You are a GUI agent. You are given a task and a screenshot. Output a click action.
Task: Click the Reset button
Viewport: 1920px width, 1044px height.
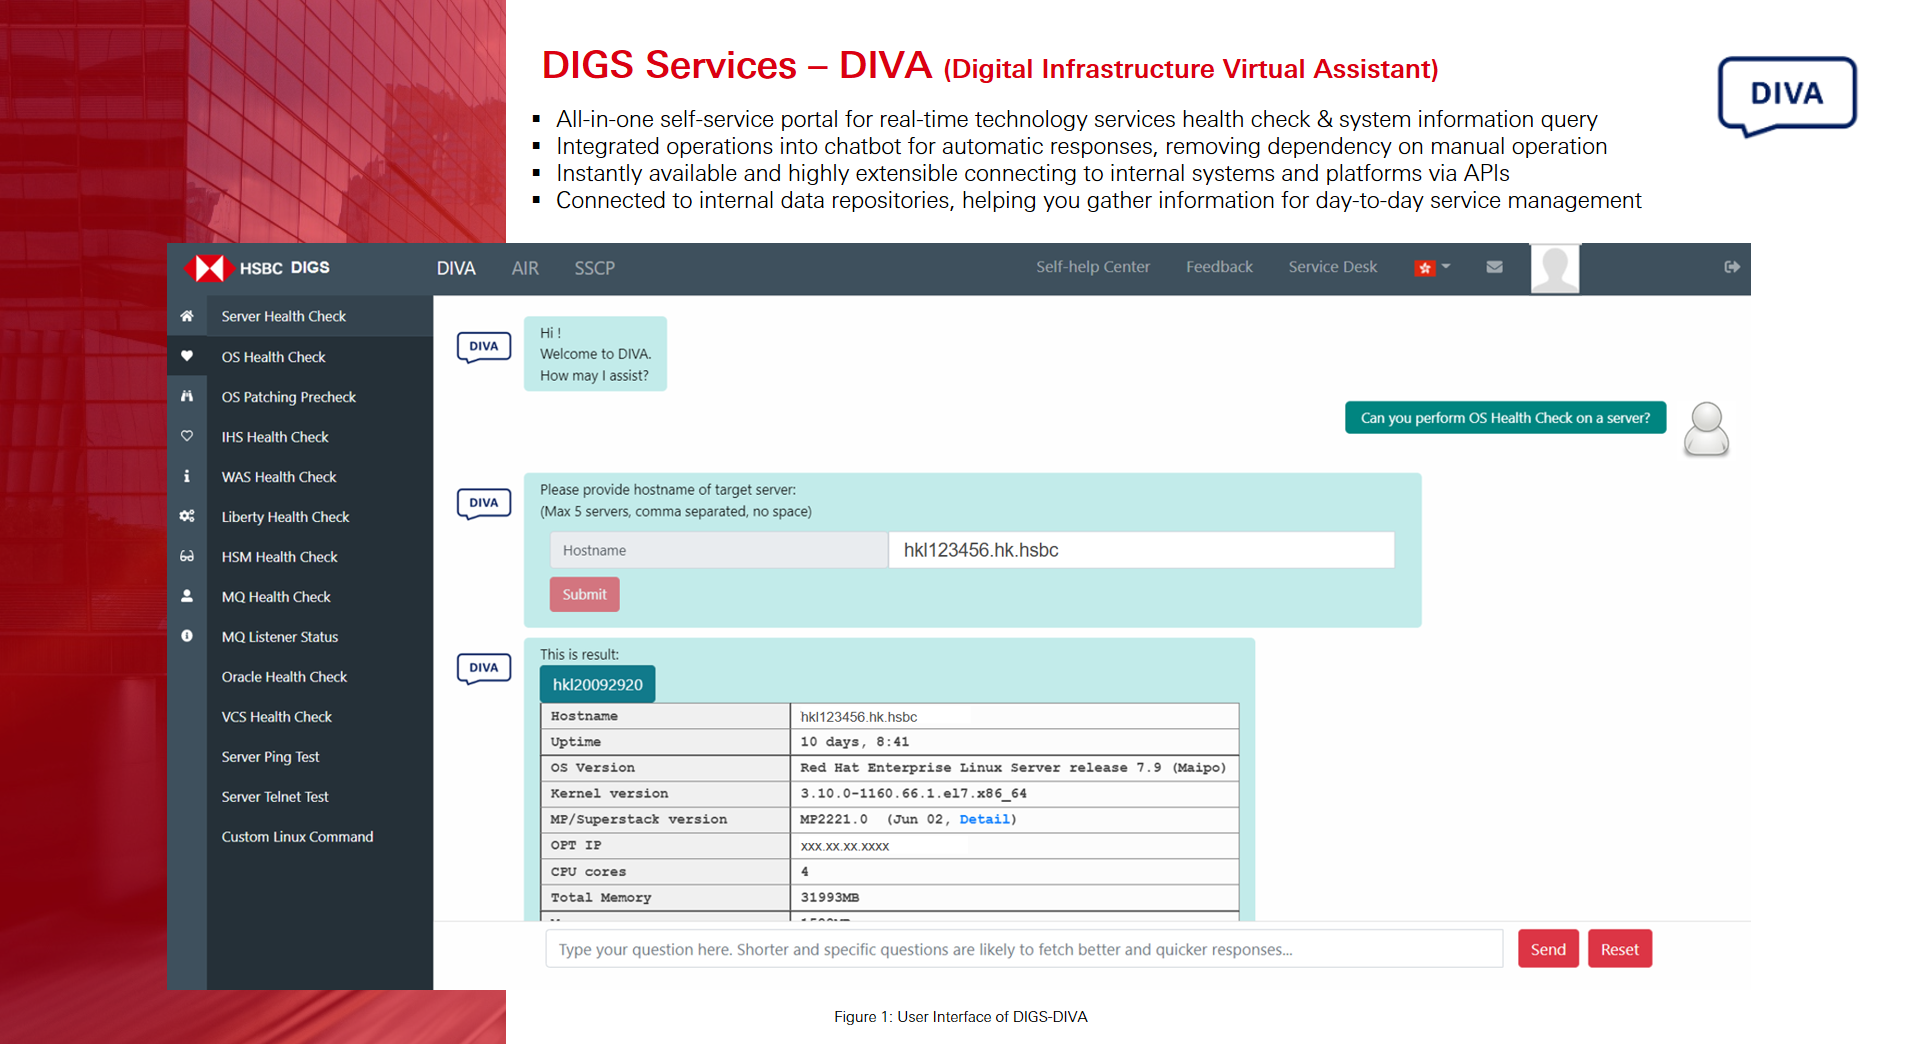click(x=1619, y=949)
